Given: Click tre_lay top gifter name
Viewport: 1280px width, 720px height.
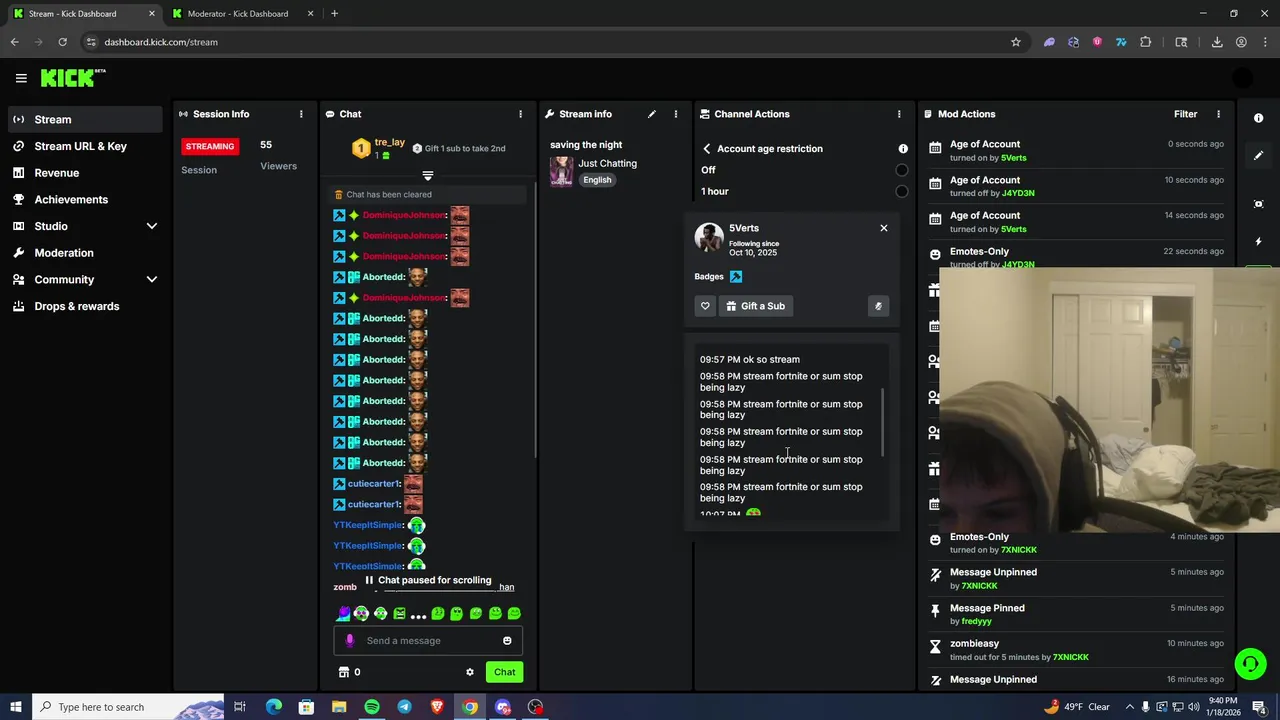Looking at the screenshot, I should tap(390, 142).
